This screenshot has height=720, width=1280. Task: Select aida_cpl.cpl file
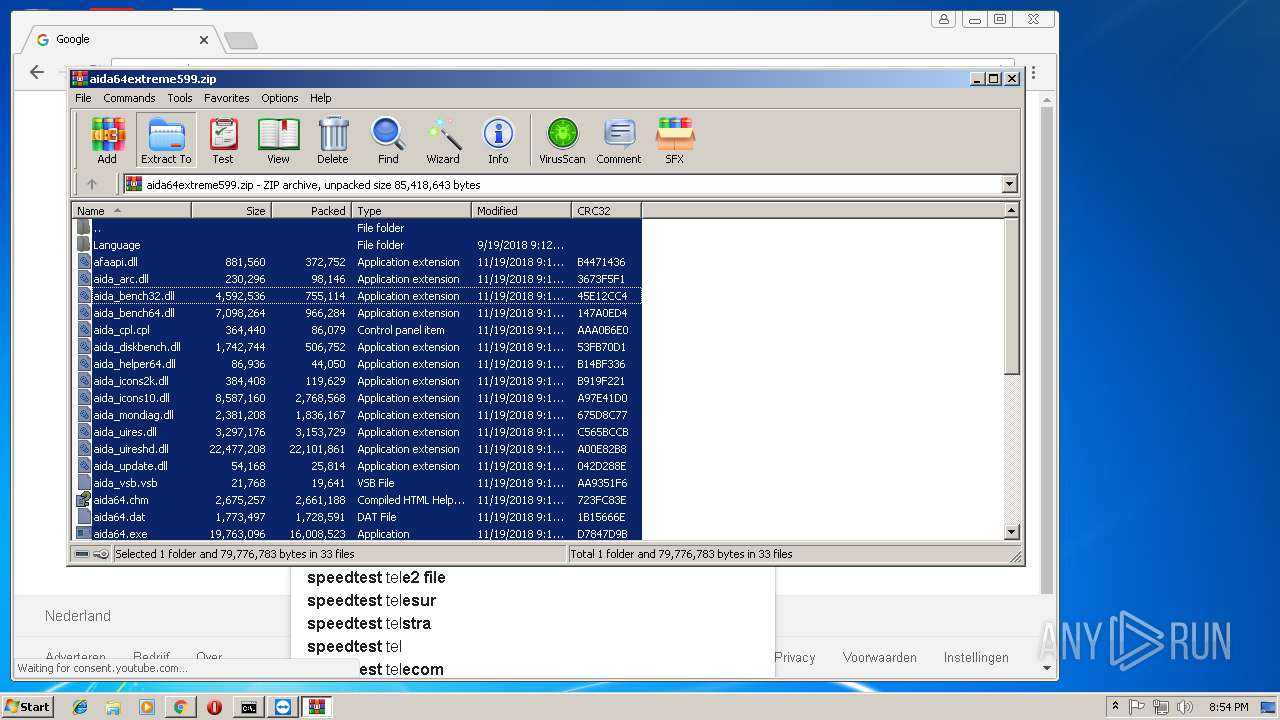[357, 330]
